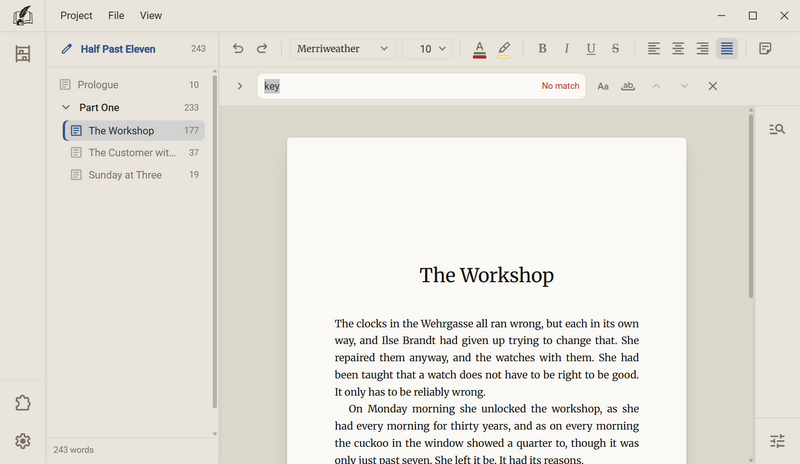
Task: Toggle case-sensitive search (Aa)
Action: (x=603, y=86)
